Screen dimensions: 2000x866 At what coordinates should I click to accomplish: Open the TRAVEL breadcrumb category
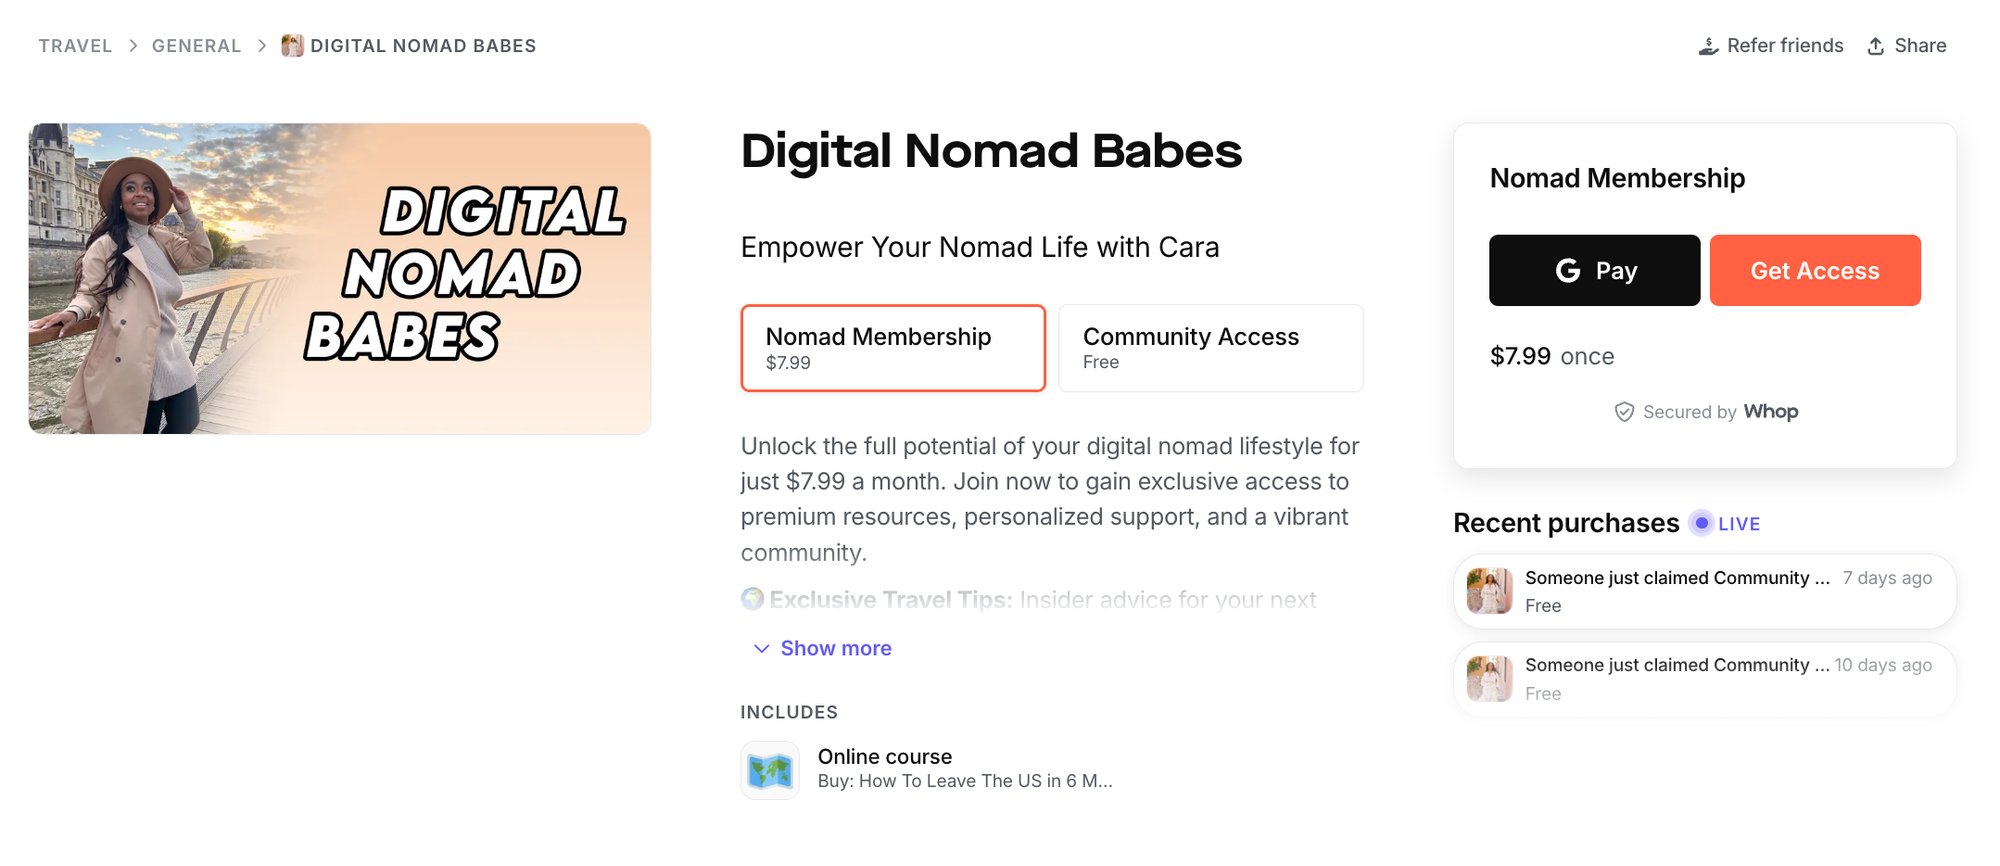tap(74, 45)
